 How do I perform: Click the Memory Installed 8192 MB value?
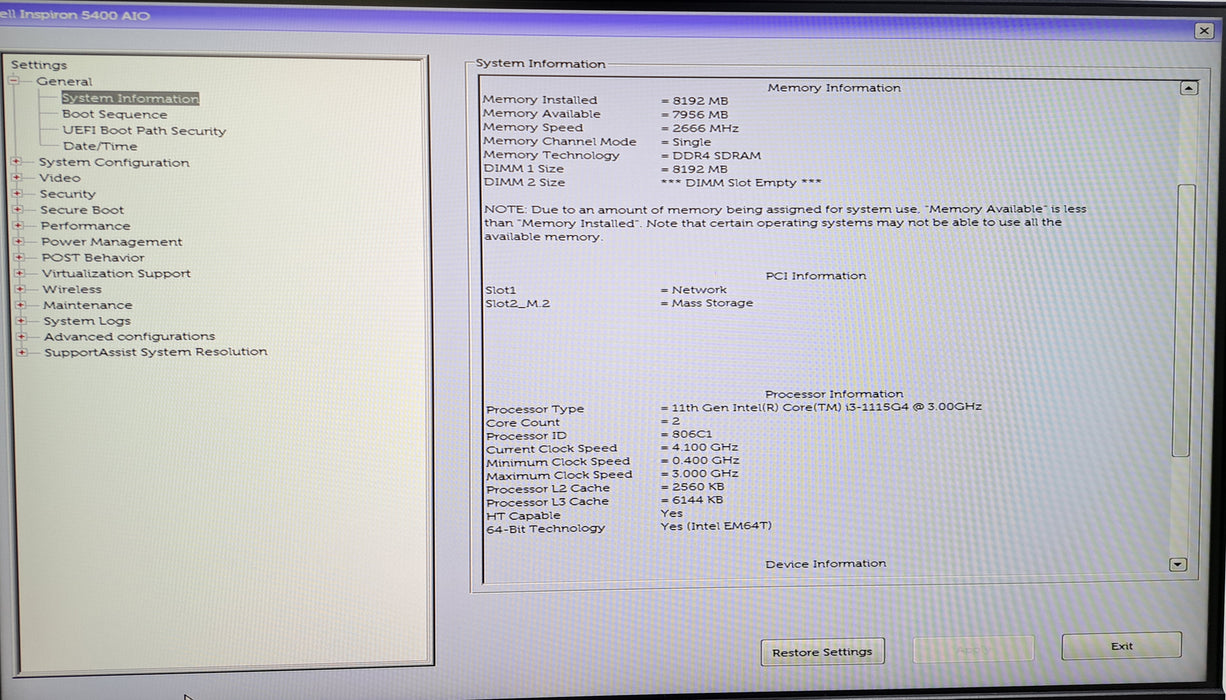click(698, 100)
